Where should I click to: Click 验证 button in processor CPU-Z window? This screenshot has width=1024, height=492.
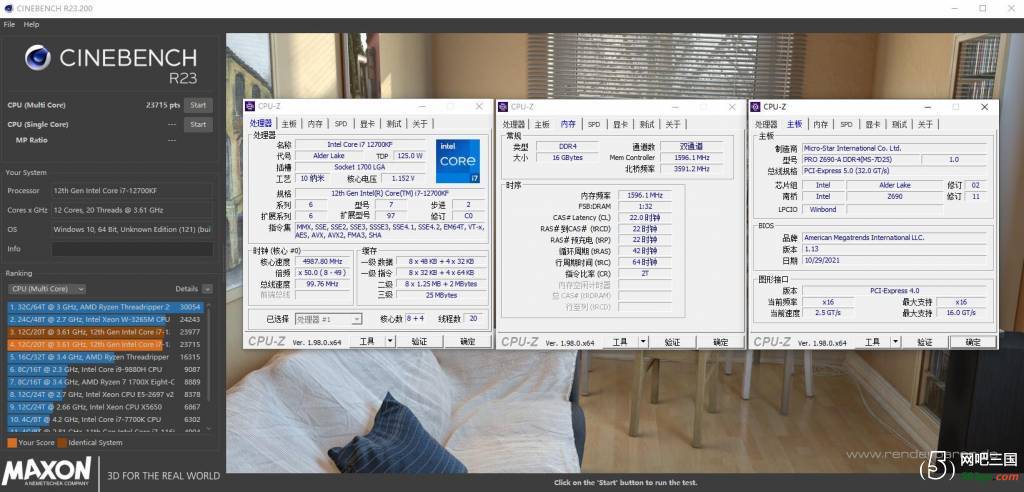(419, 341)
